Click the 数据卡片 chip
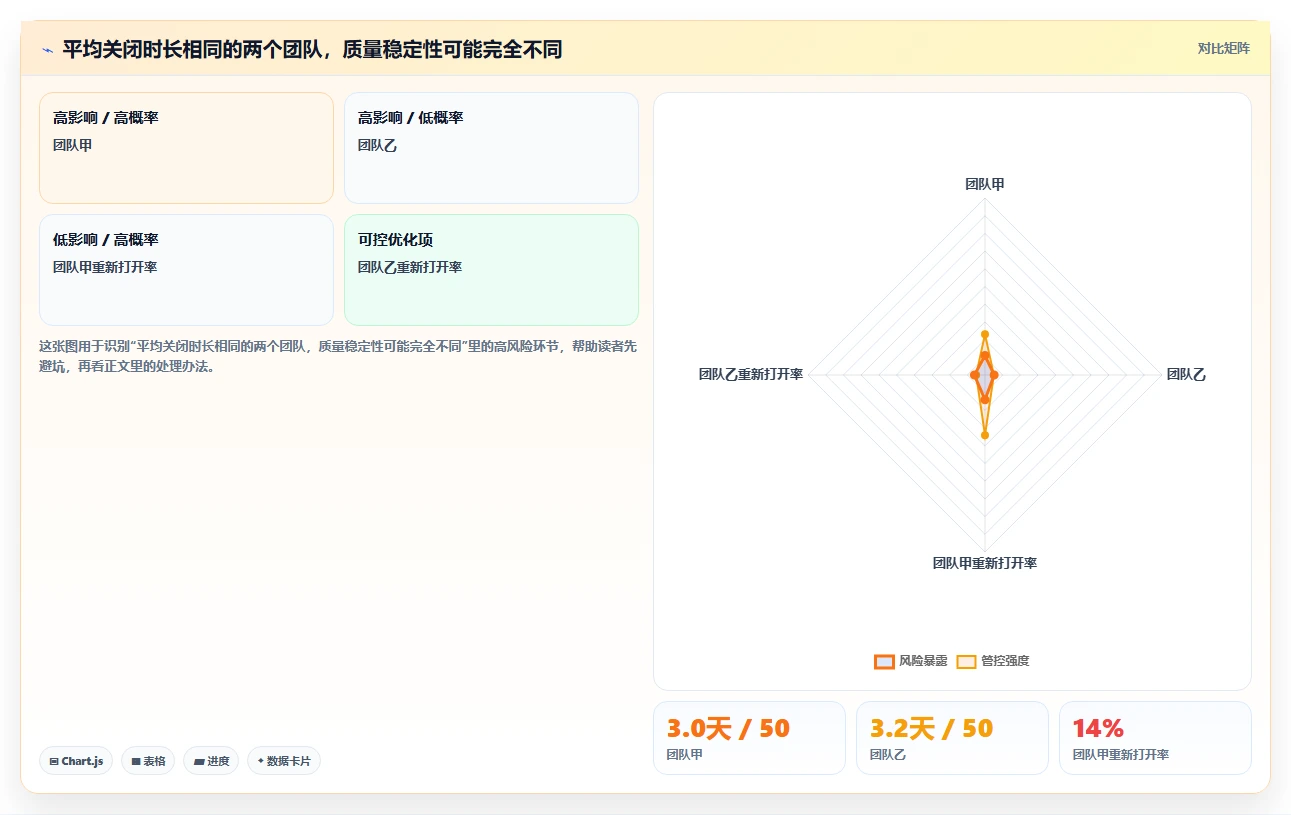 coord(284,761)
